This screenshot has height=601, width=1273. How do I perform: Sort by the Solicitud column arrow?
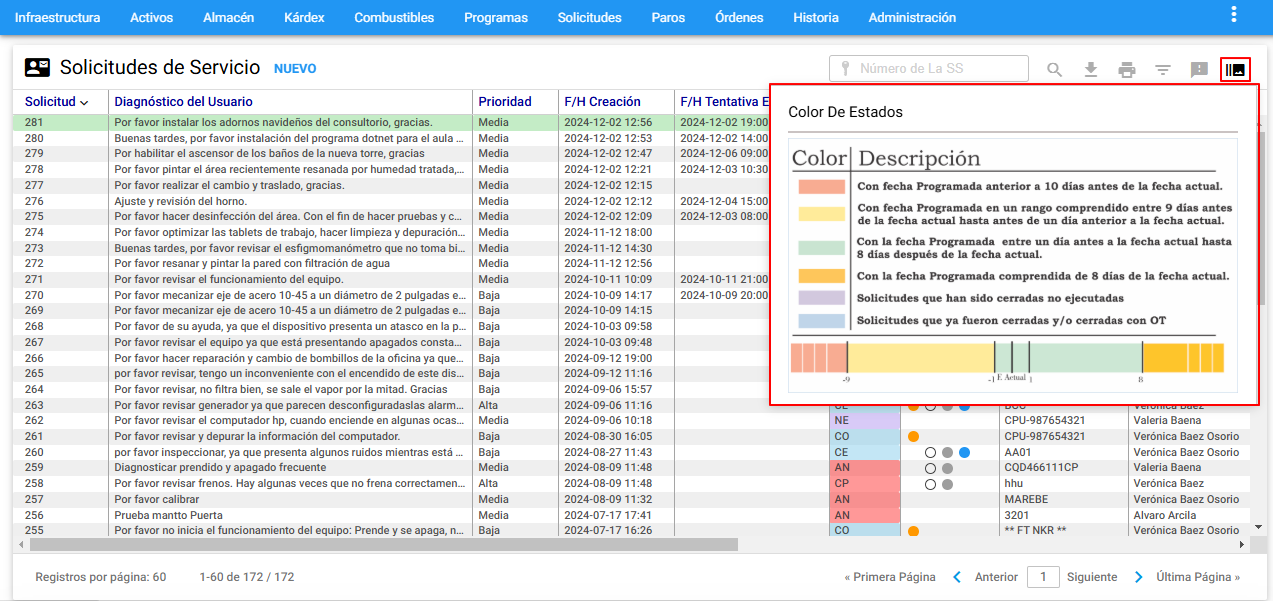click(84, 102)
